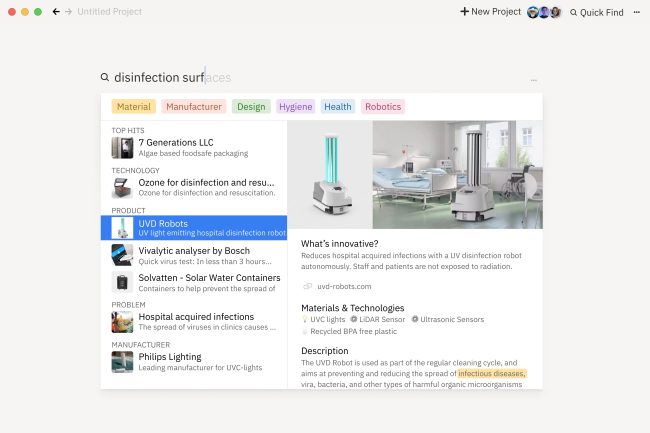Click the first collaborator avatar
Image resolution: width=650 pixels, height=433 pixels.
[533, 12]
